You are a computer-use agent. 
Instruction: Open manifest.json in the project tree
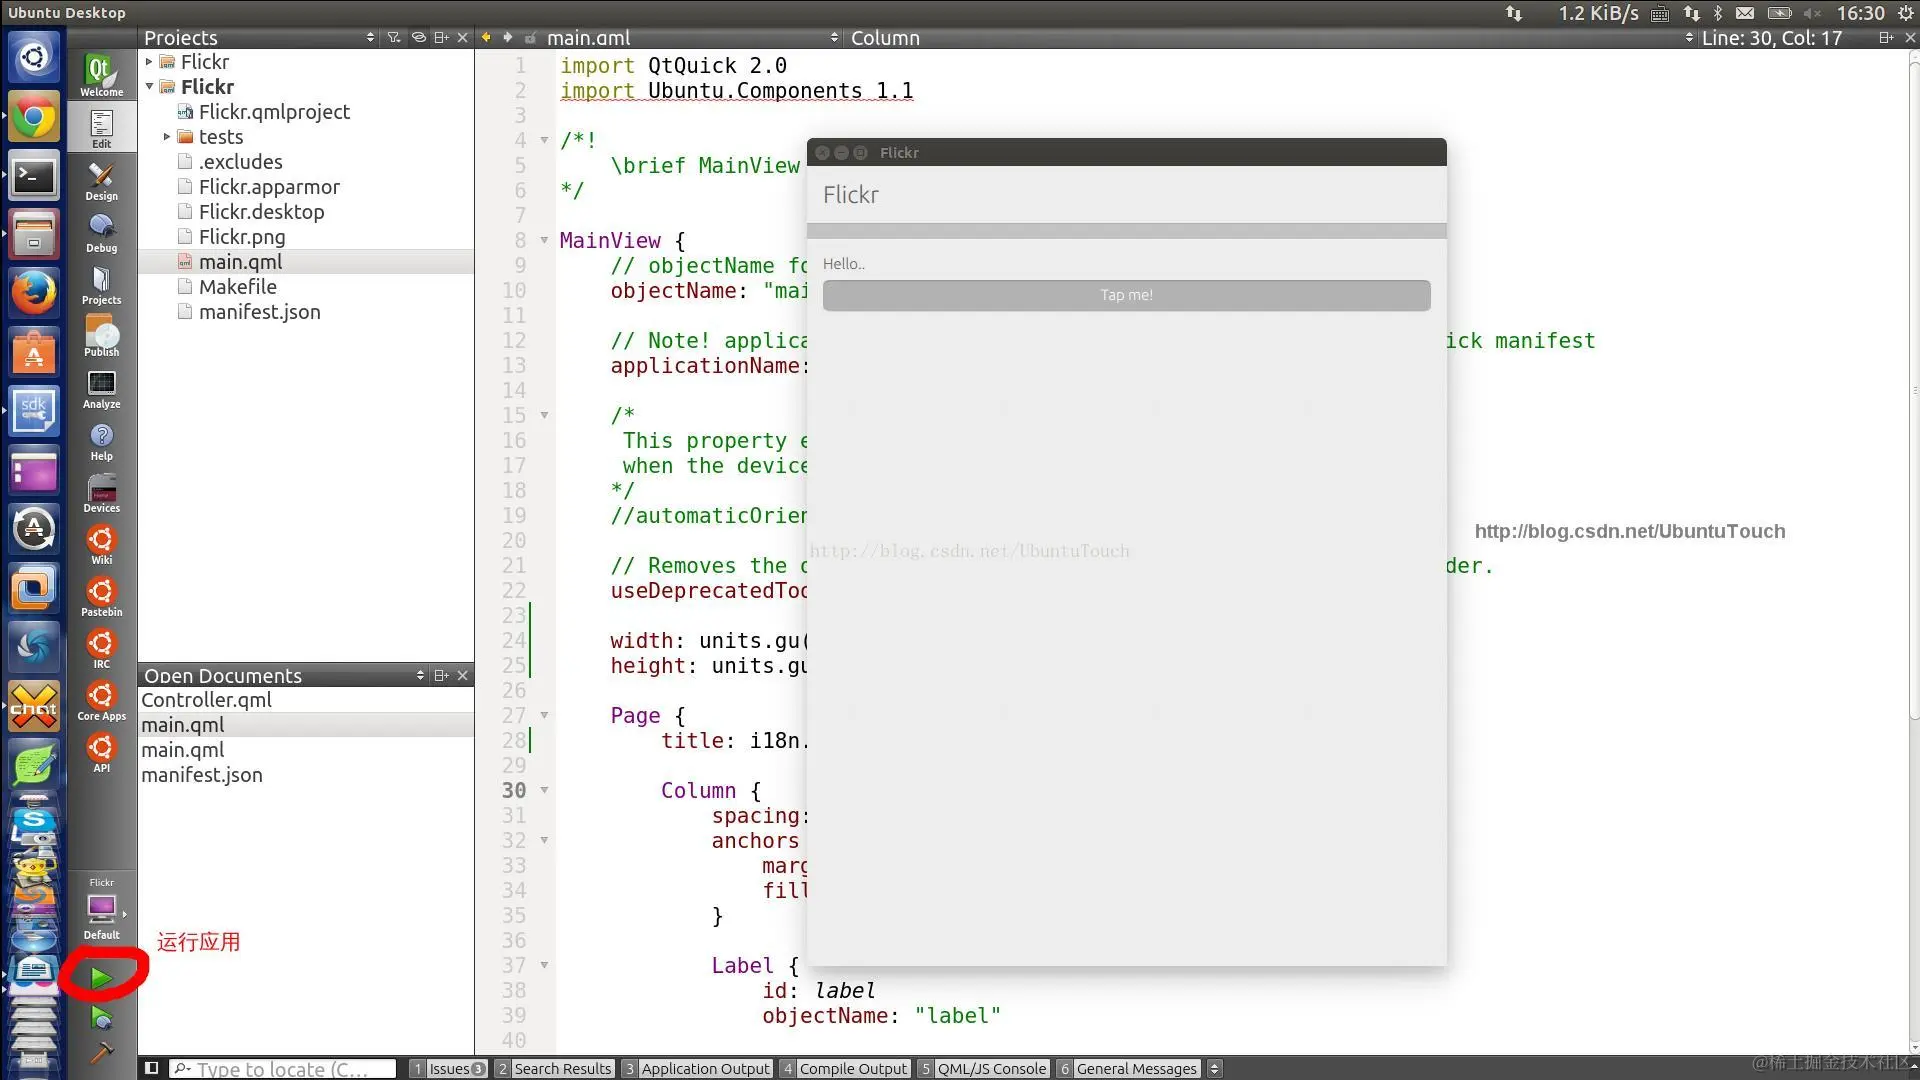[259, 312]
